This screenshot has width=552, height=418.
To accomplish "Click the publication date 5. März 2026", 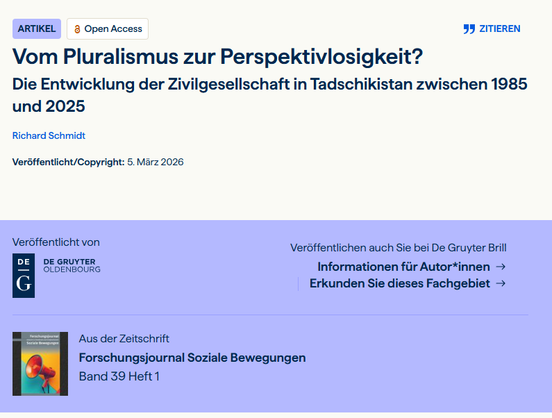I will [x=155, y=162].
